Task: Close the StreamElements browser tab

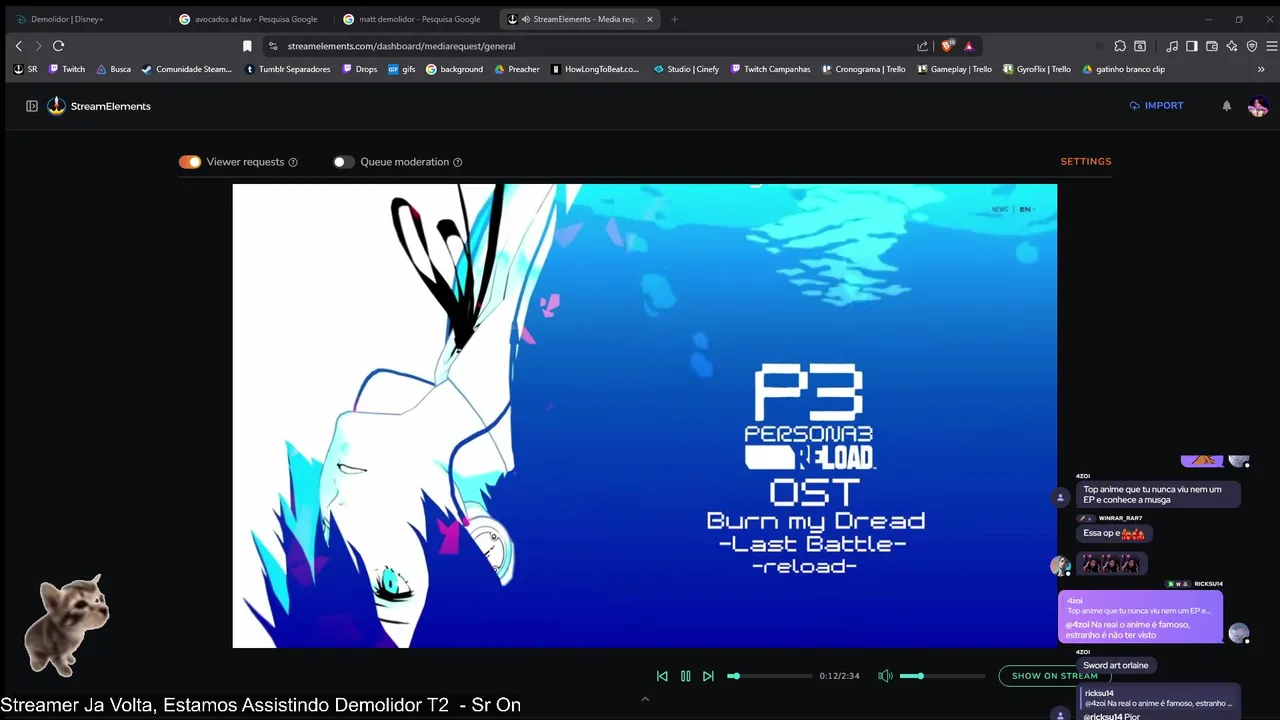Action: pyautogui.click(x=650, y=19)
